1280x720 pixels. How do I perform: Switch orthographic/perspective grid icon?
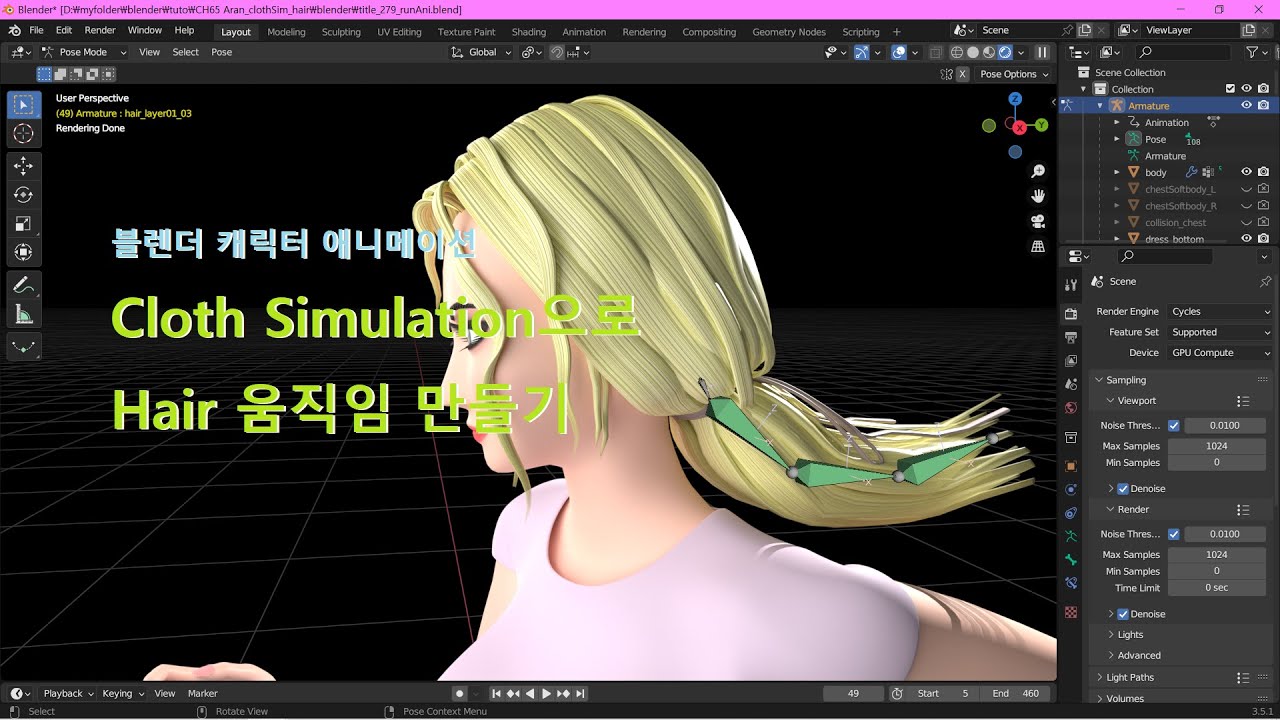click(x=1038, y=246)
